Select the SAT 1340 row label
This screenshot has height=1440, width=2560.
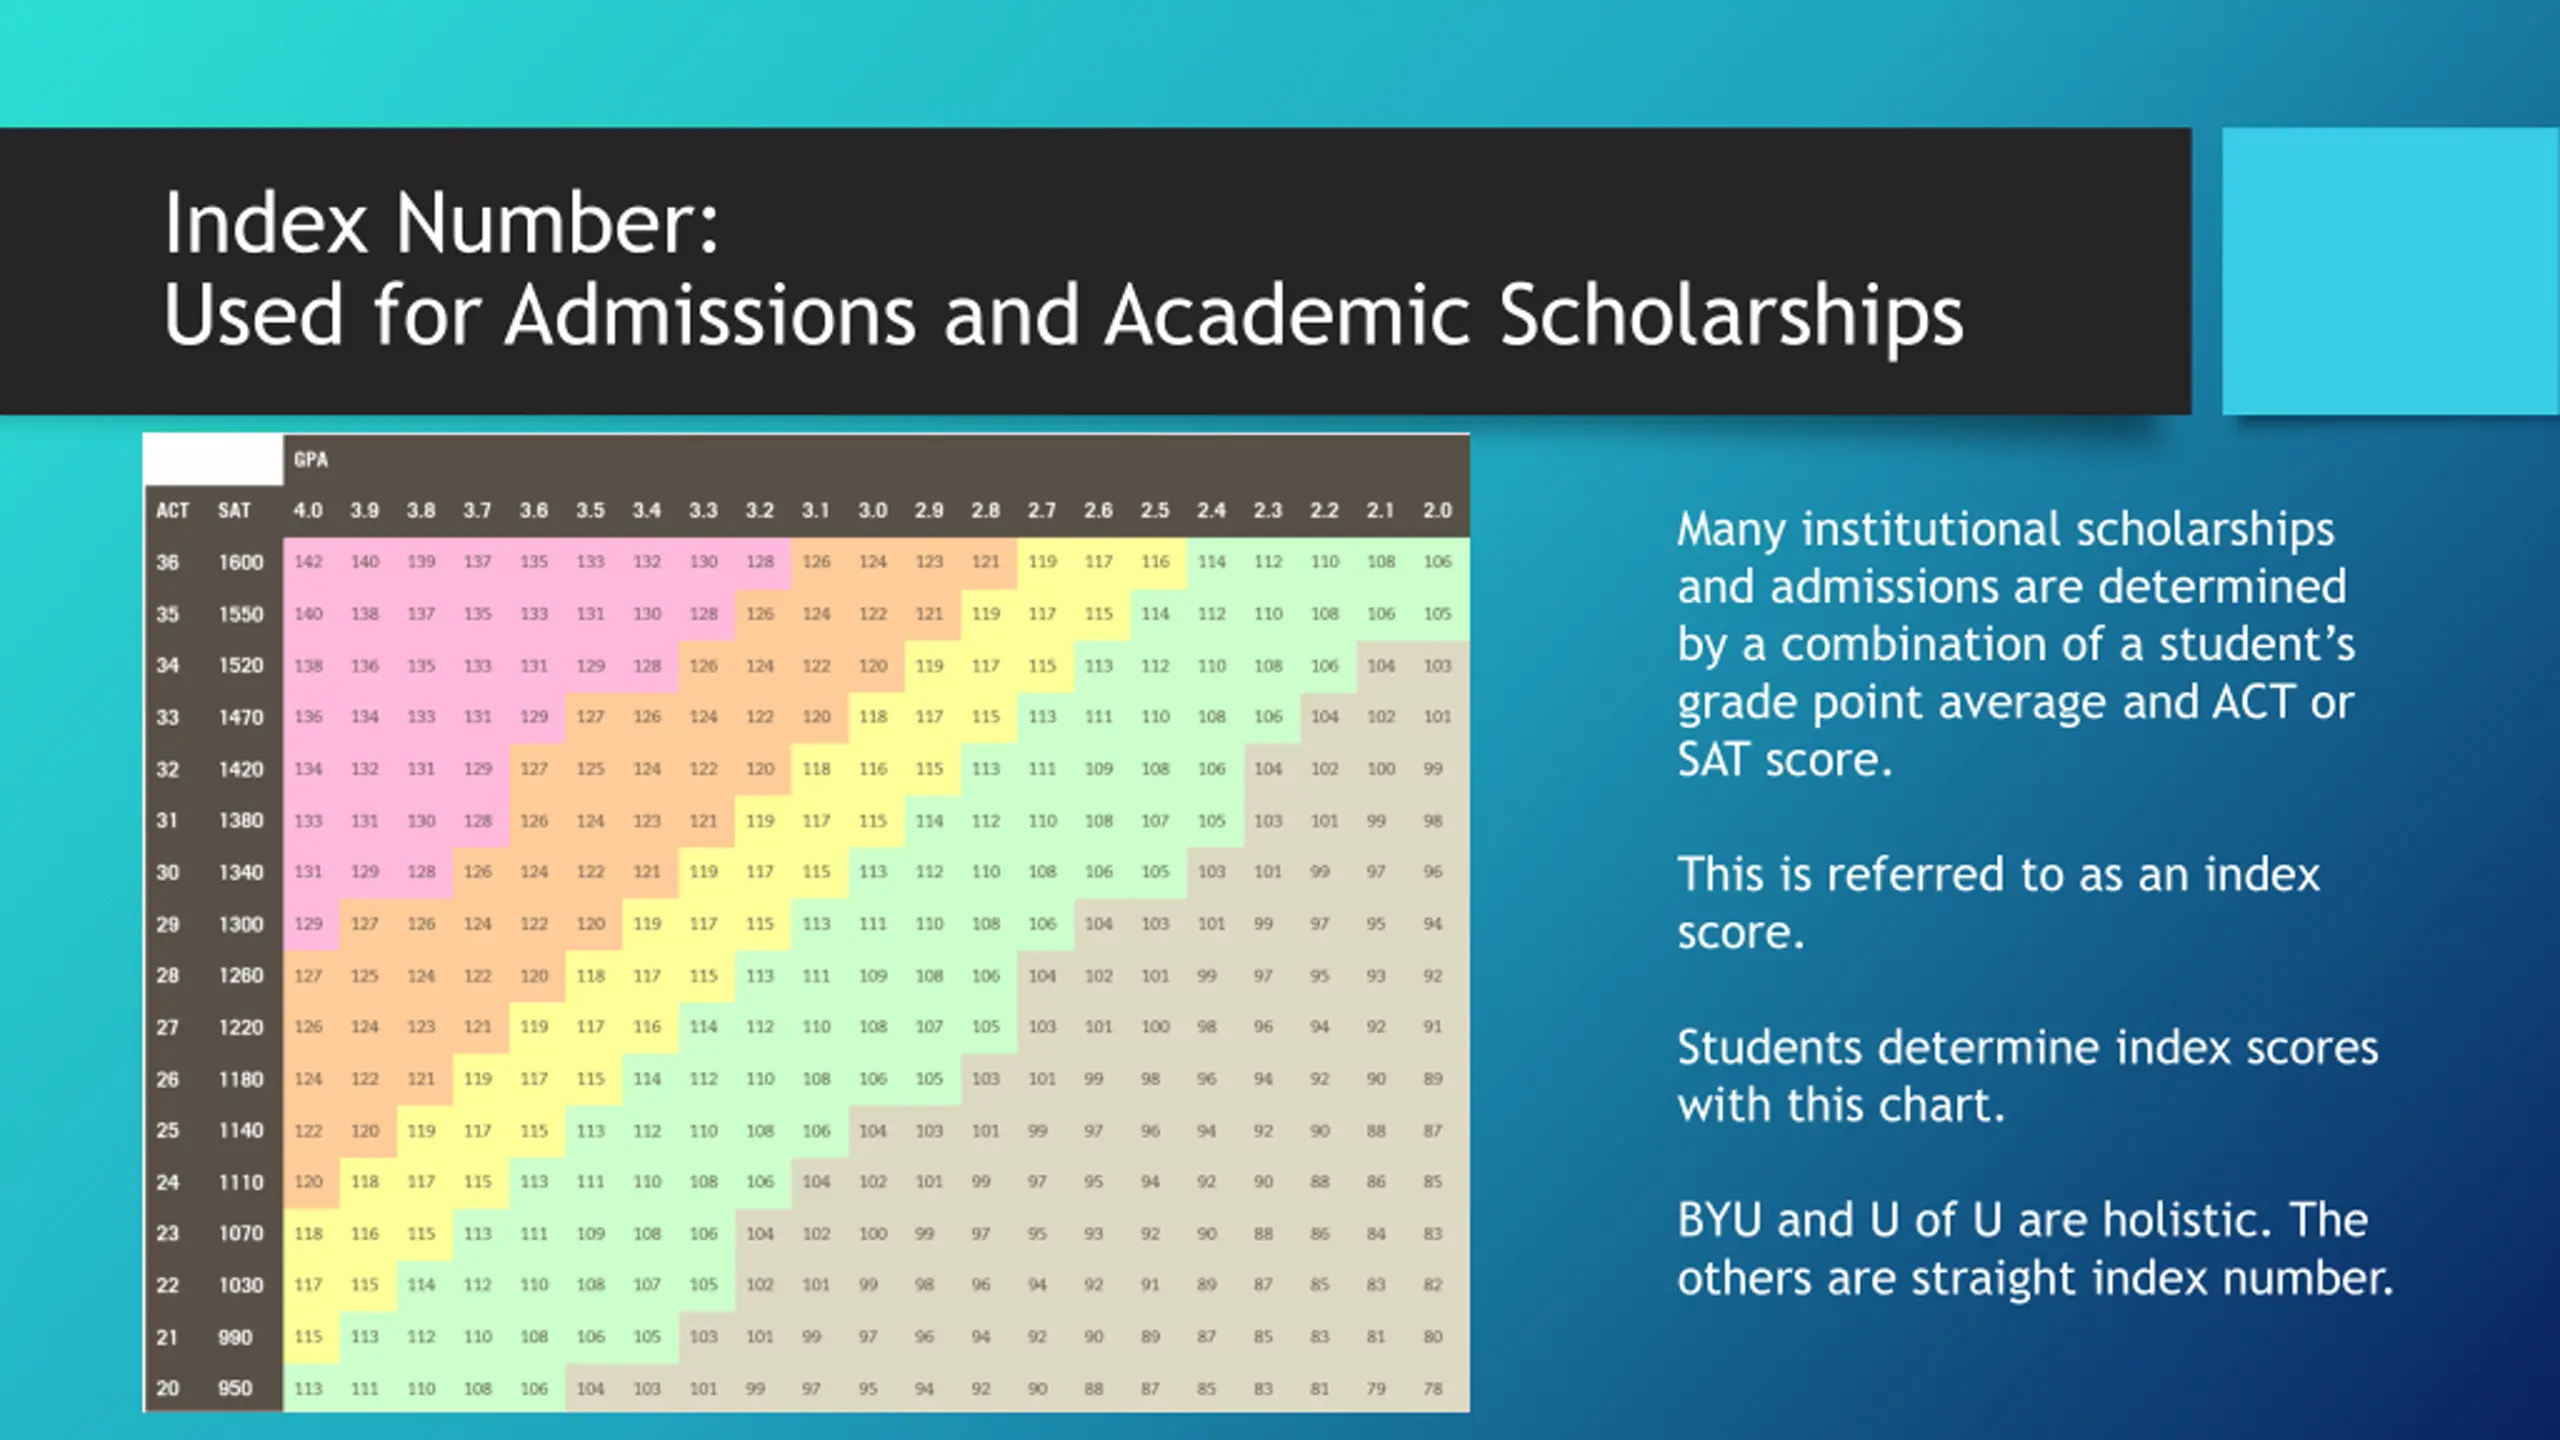[x=241, y=872]
